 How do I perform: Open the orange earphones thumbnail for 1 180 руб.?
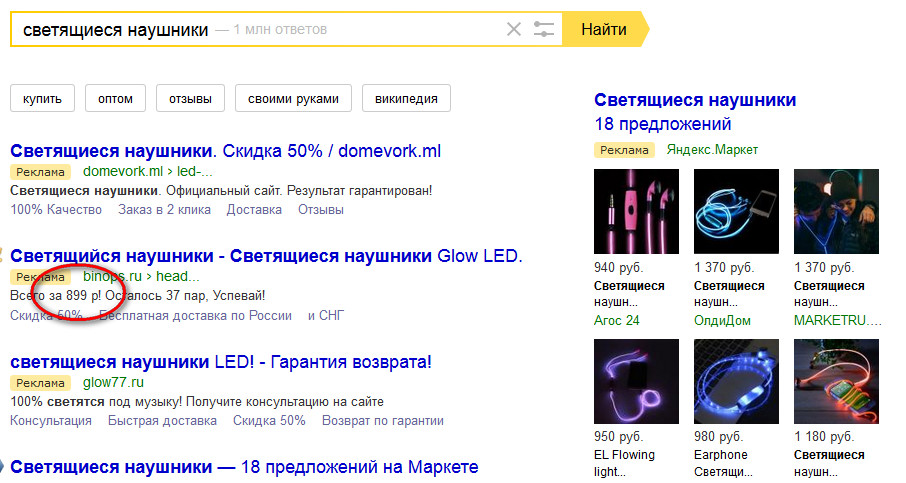pyautogui.click(x=836, y=381)
